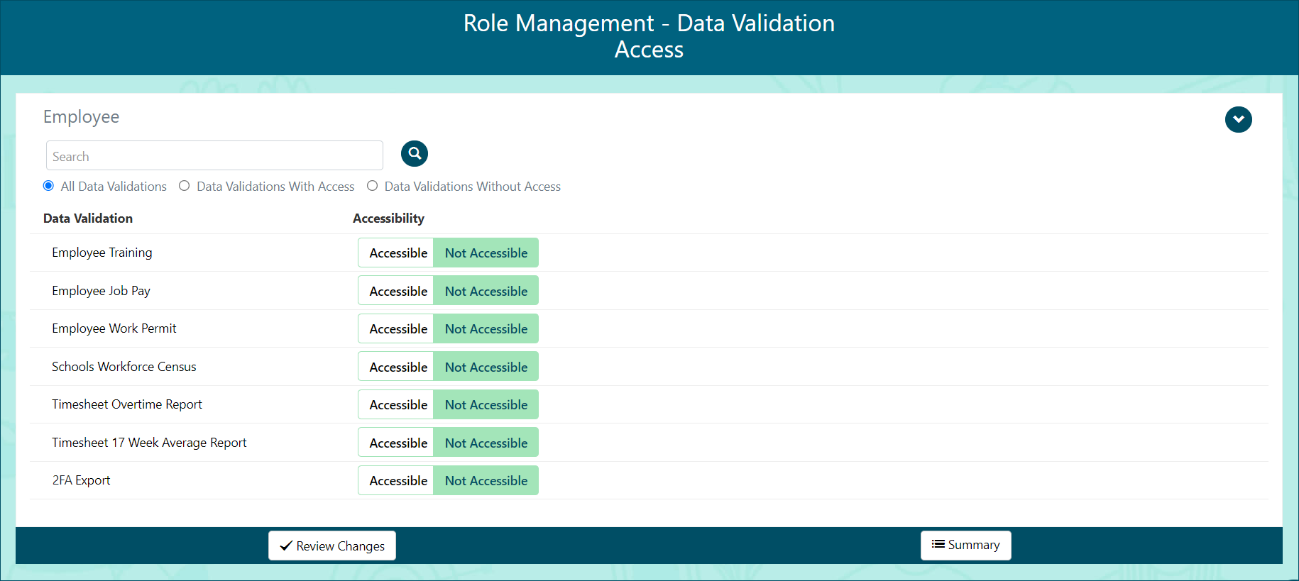Viewport: 1299px width, 581px height.
Task: Set Timesheet Overtime Report to Accessible
Action: (397, 405)
